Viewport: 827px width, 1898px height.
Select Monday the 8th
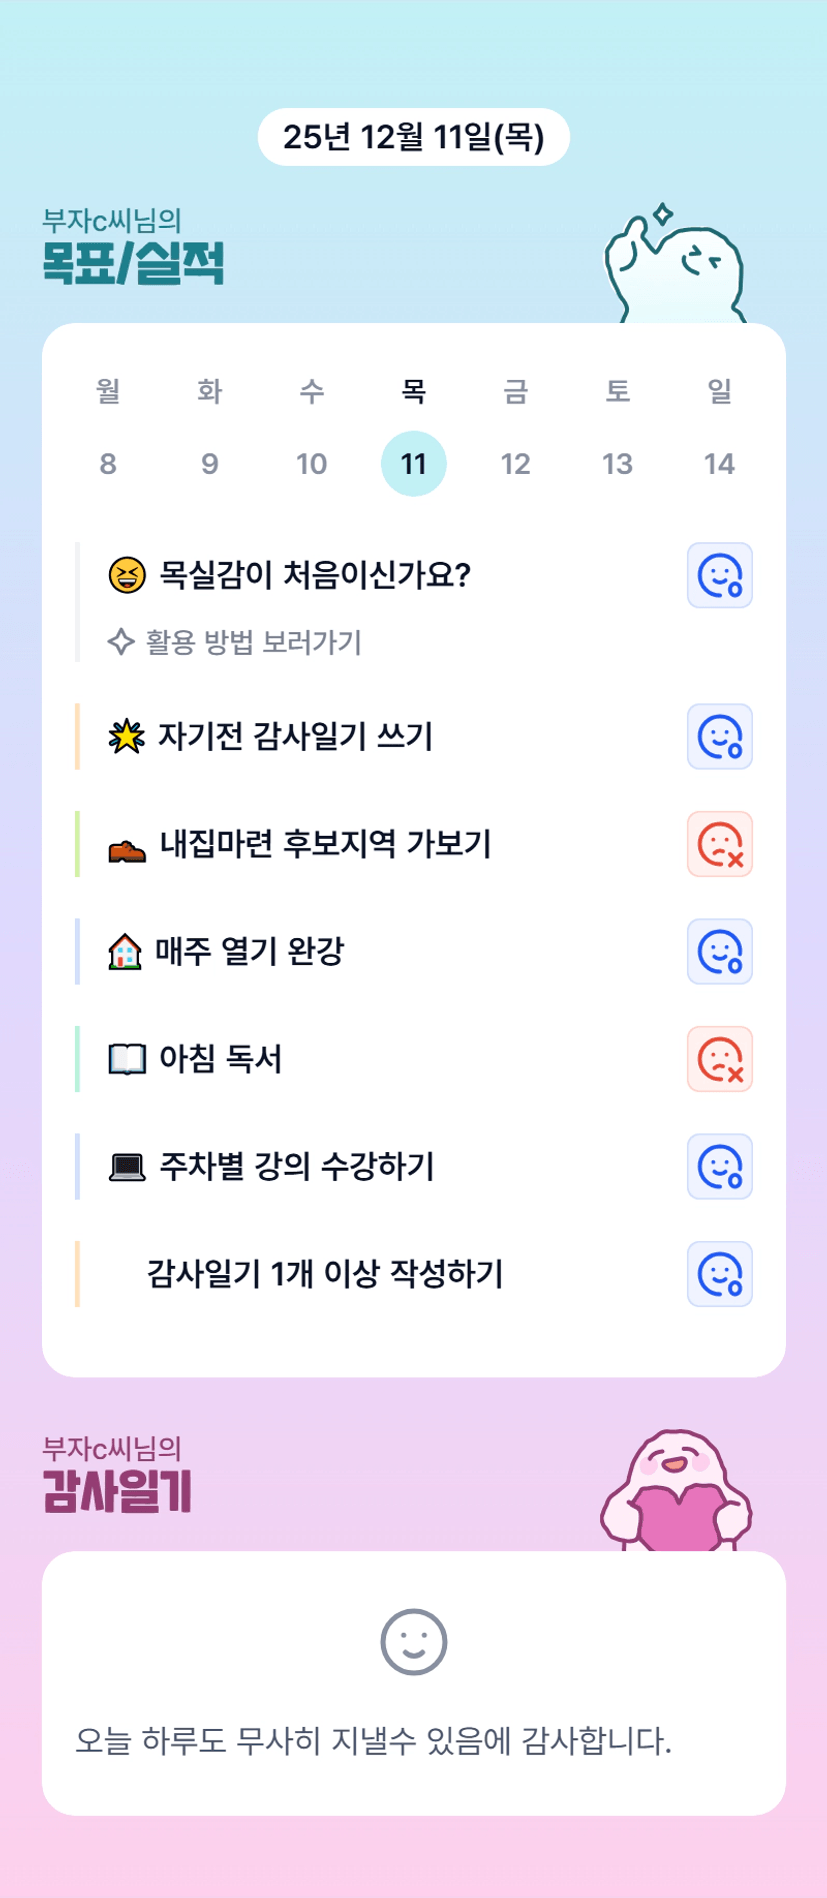[108, 463]
